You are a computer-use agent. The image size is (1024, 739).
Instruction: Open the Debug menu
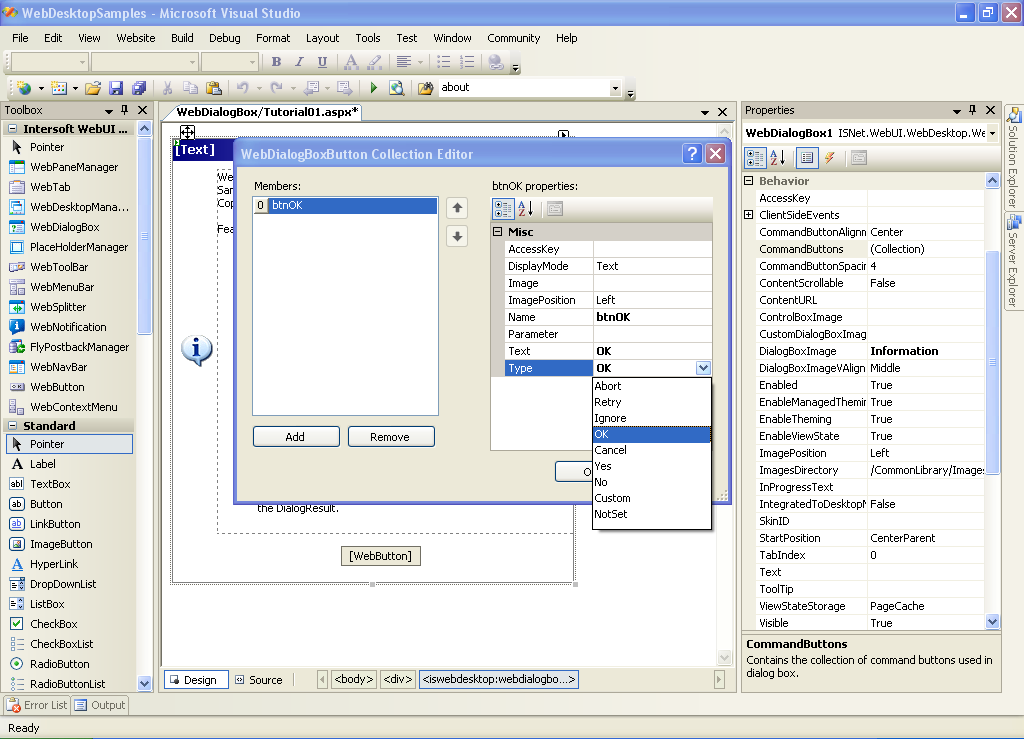tap(225, 38)
